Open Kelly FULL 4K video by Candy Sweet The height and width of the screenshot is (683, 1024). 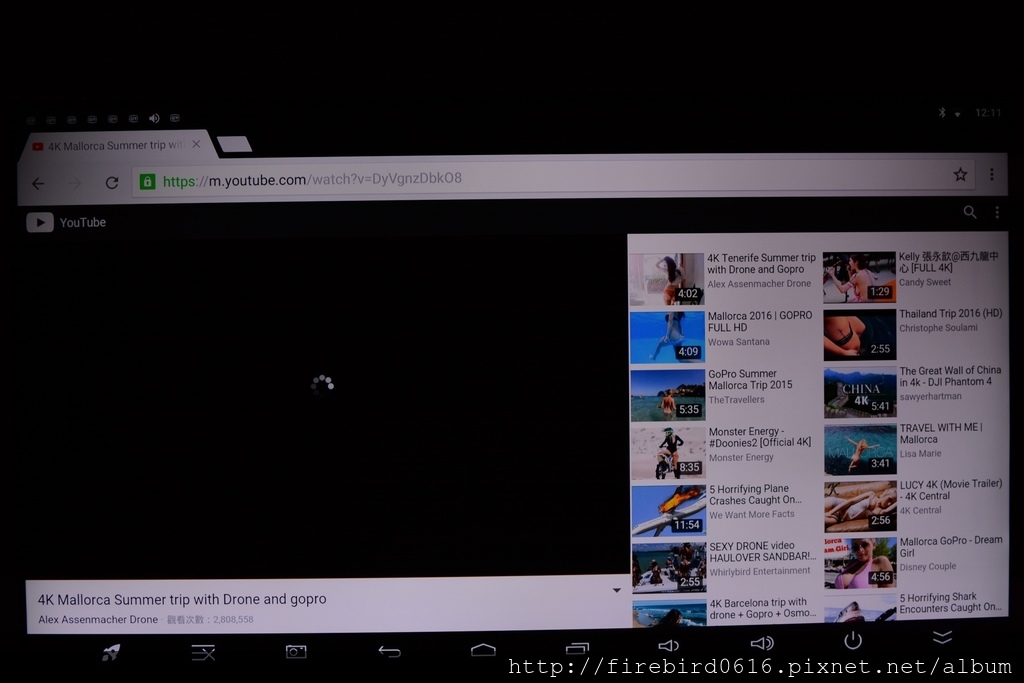click(948, 262)
